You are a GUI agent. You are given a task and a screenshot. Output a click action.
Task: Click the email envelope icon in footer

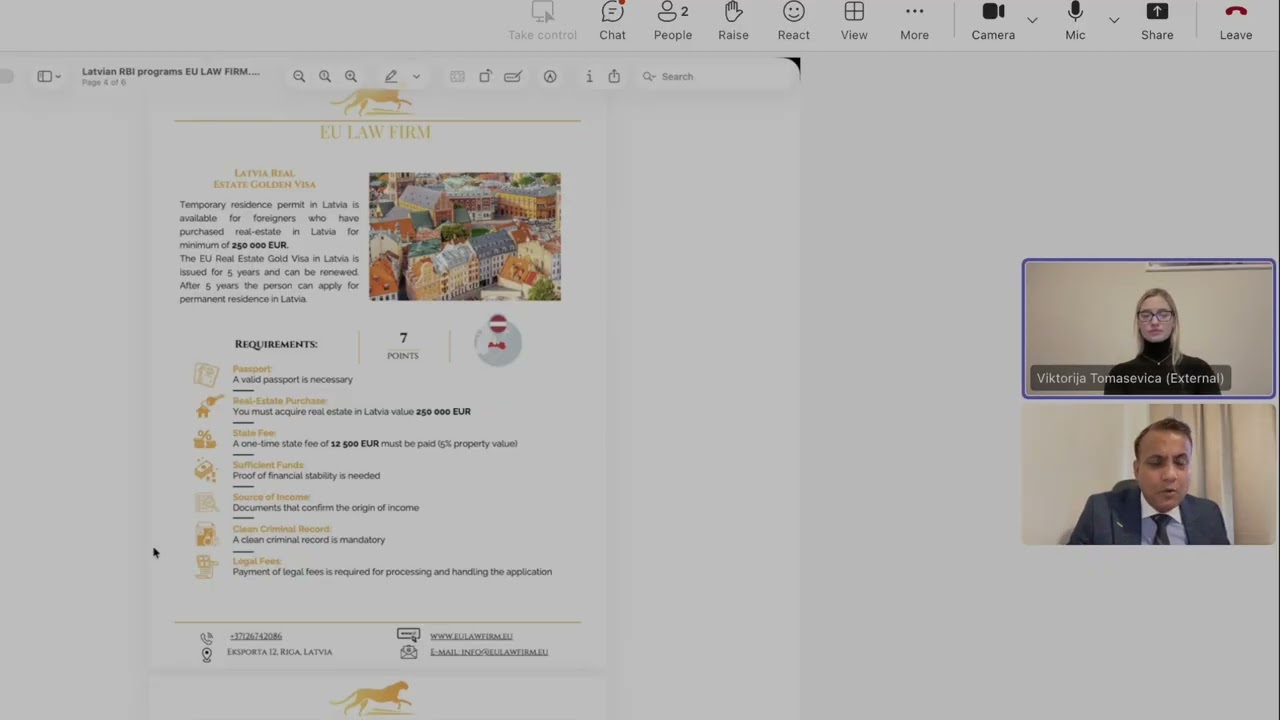click(408, 652)
